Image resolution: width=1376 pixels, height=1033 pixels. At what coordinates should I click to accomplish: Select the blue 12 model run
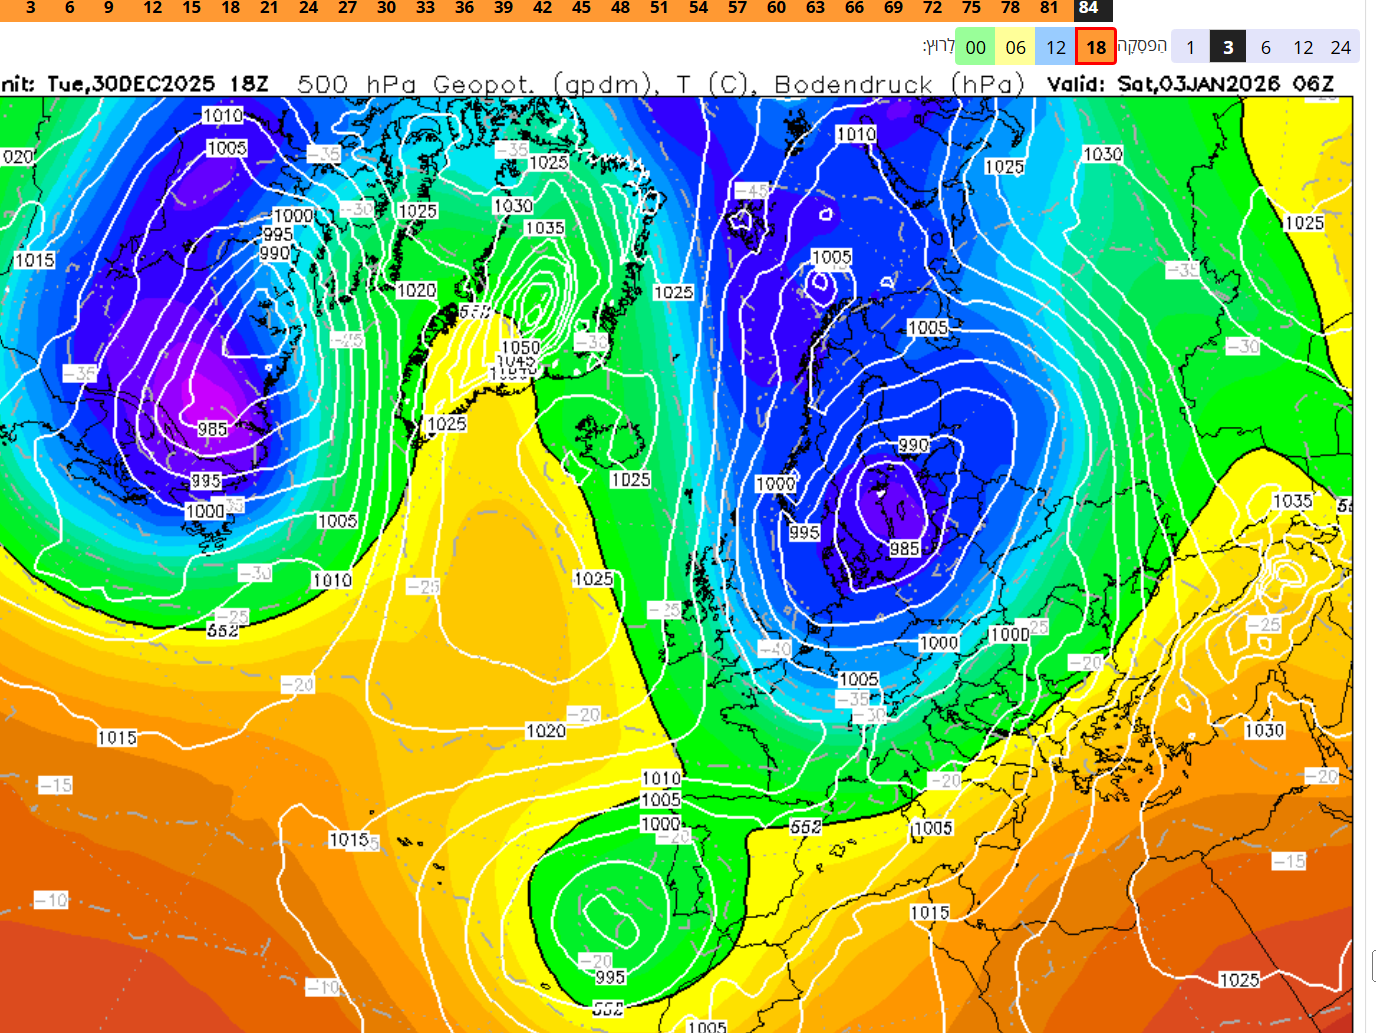point(1056,47)
